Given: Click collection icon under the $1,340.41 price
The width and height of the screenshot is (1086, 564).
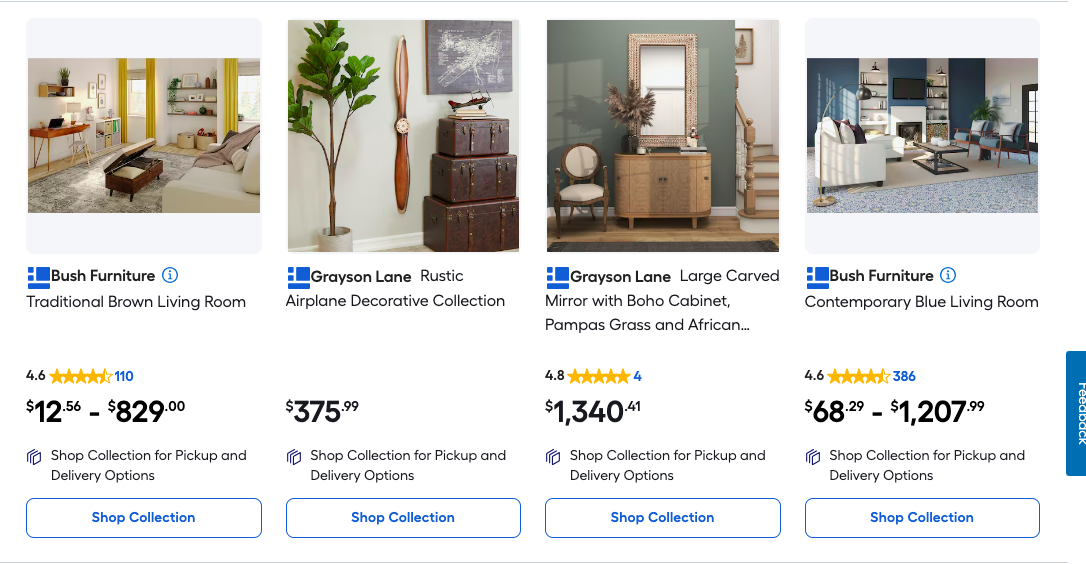Looking at the screenshot, I should coord(553,457).
